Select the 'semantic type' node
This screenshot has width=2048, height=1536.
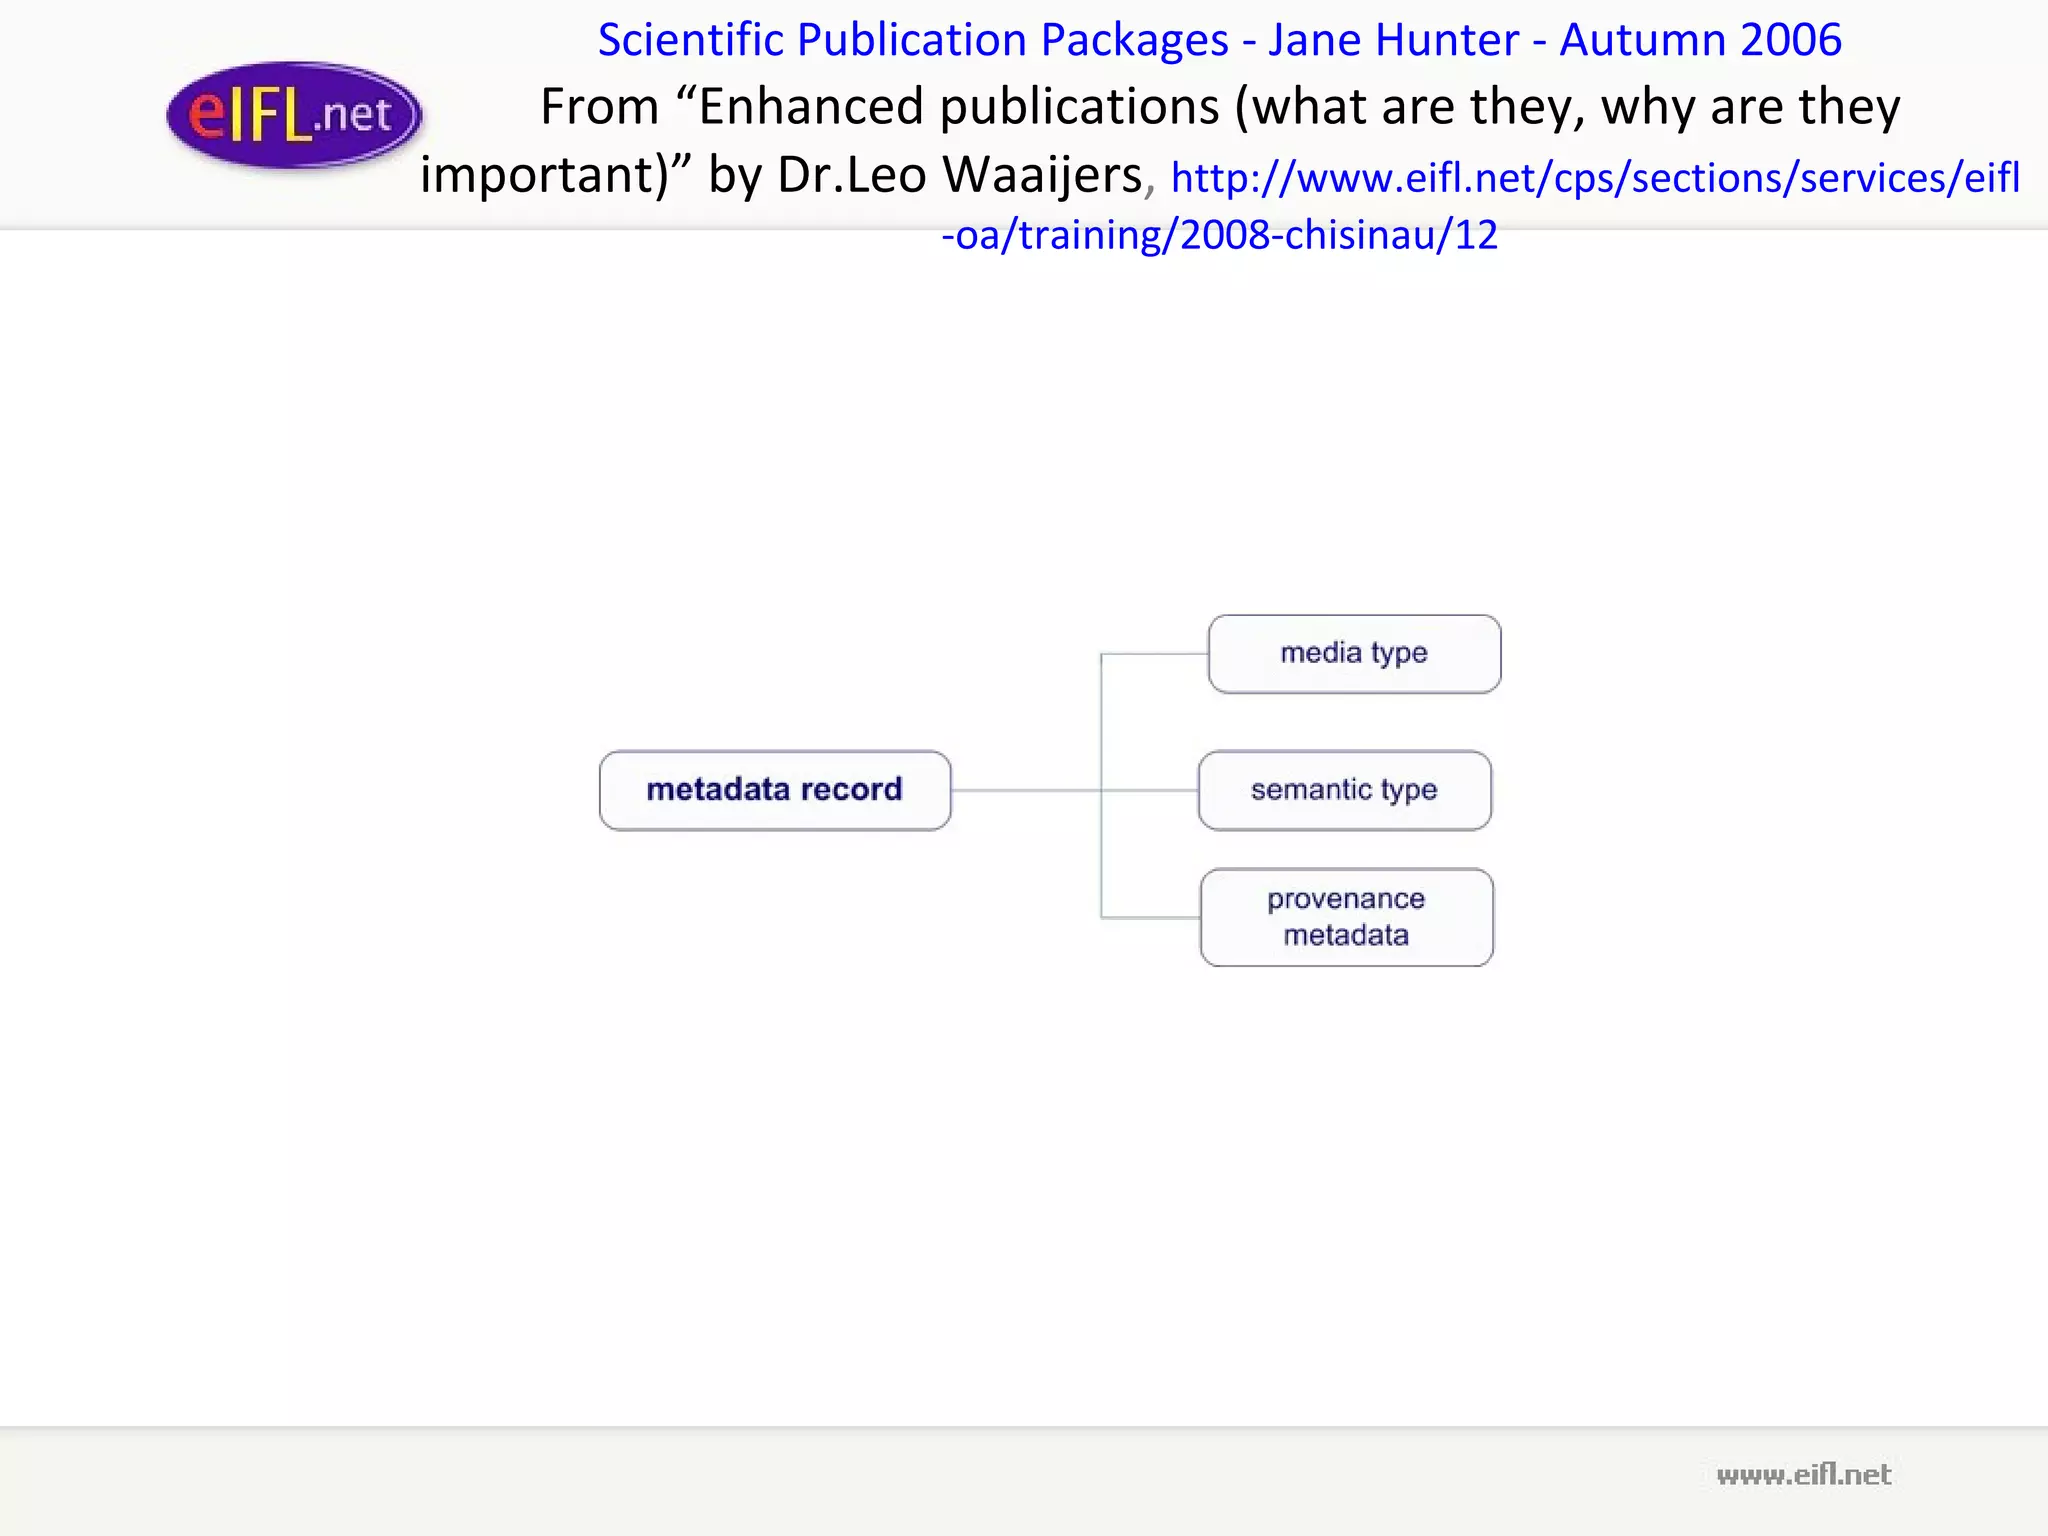pos(1344,790)
